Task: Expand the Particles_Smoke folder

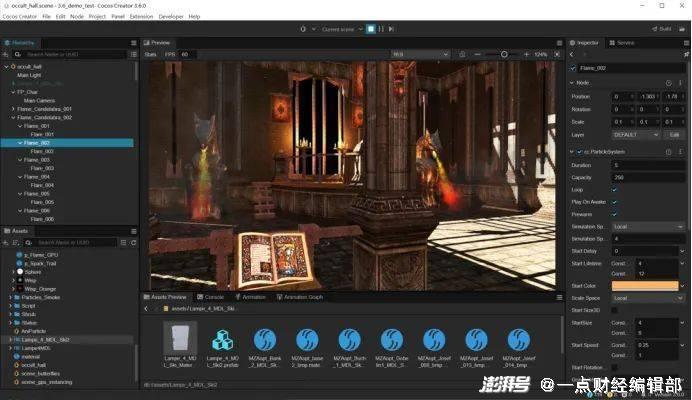Action: pos(11,297)
